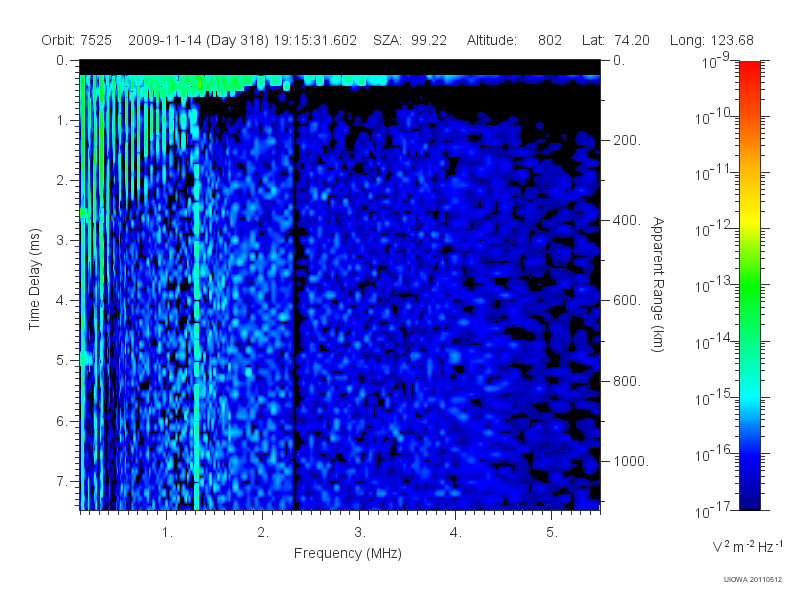Click the "Orbit: 7525" header text

point(77,40)
